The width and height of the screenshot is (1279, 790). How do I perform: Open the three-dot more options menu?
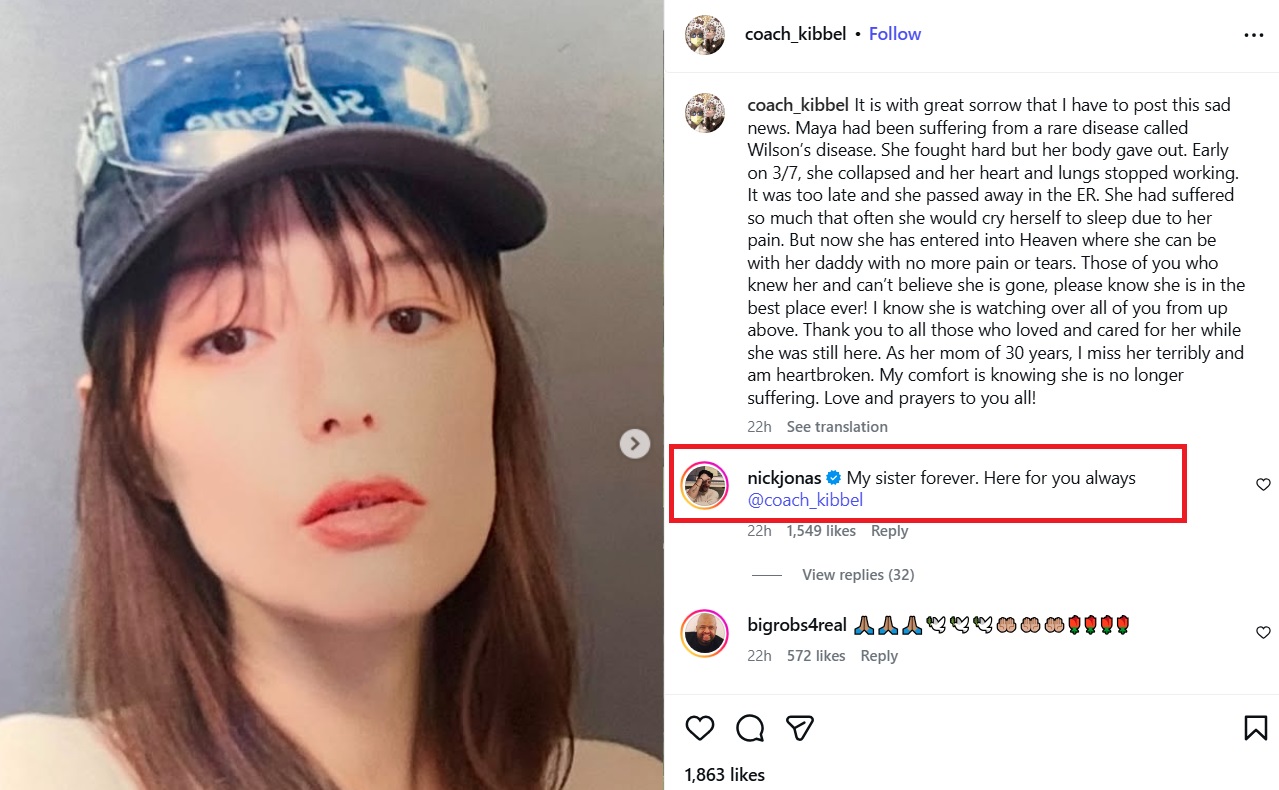tap(1254, 35)
